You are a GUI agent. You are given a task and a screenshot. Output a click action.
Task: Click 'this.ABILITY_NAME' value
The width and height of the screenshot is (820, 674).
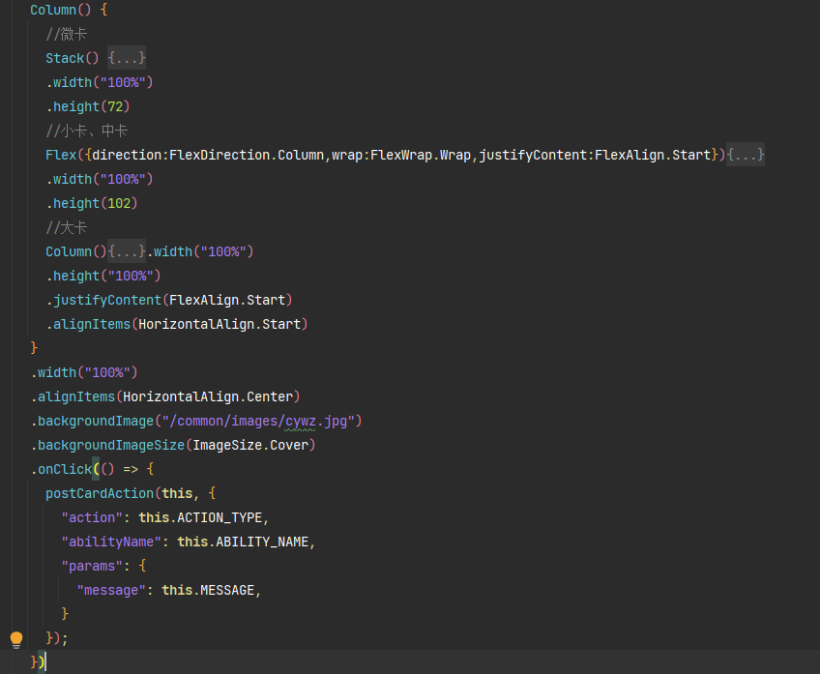(243, 542)
